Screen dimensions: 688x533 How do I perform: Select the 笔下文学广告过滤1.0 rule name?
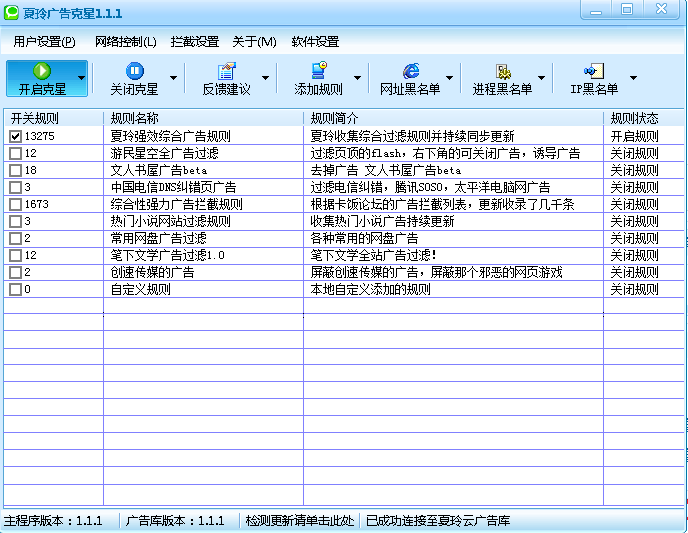(168, 256)
